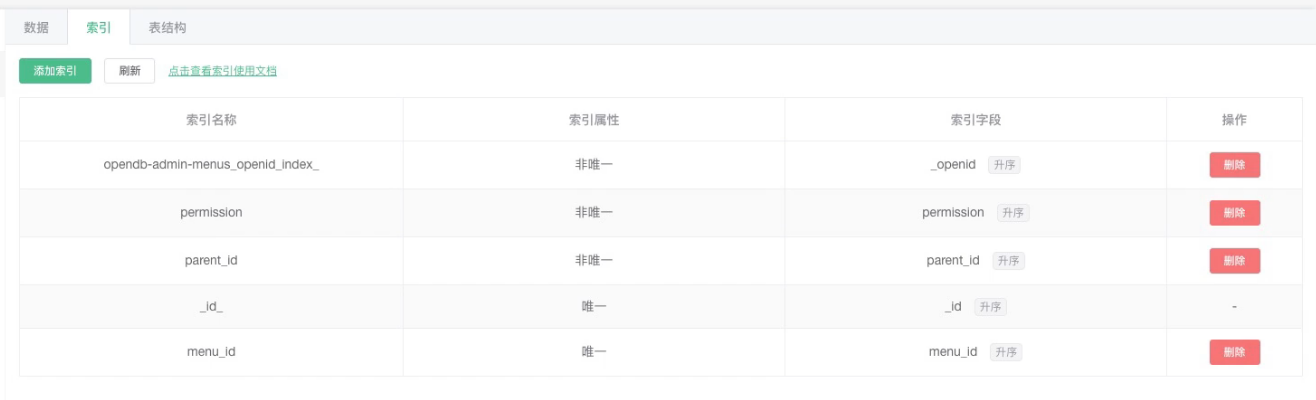
Task: Open the 表结构 tab
Action: (167, 28)
